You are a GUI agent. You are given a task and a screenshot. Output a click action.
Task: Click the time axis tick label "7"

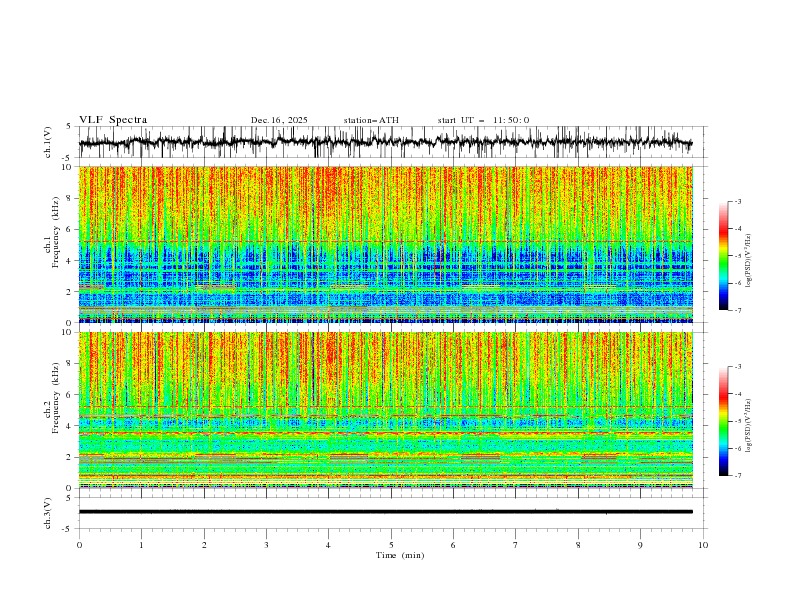pos(516,545)
